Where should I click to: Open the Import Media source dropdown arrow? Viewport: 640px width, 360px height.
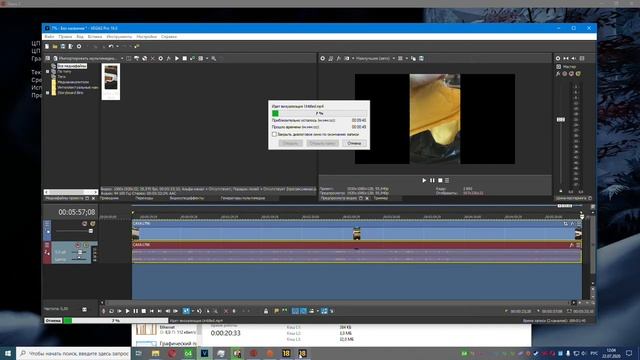(122, 58)
